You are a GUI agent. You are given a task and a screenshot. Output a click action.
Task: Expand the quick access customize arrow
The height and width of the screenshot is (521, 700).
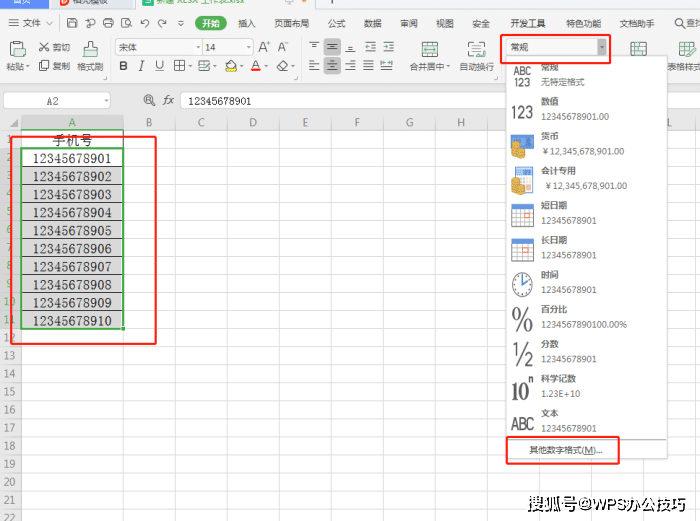coord(181,23)
